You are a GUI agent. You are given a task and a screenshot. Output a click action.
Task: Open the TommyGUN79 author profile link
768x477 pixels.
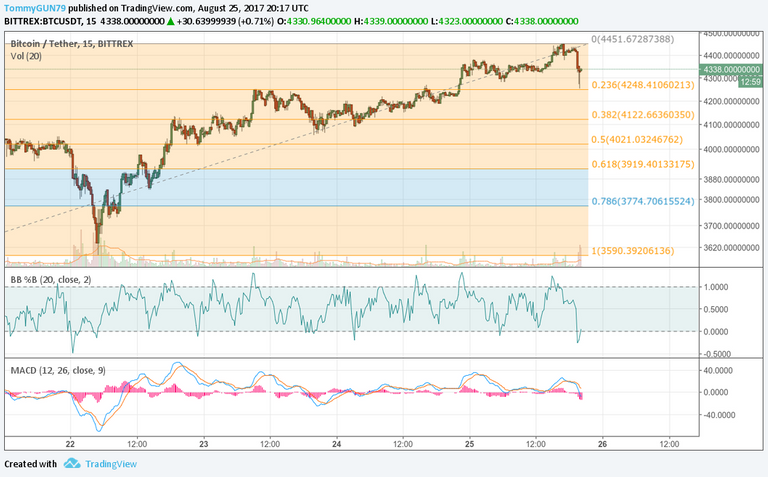point(35,8)
